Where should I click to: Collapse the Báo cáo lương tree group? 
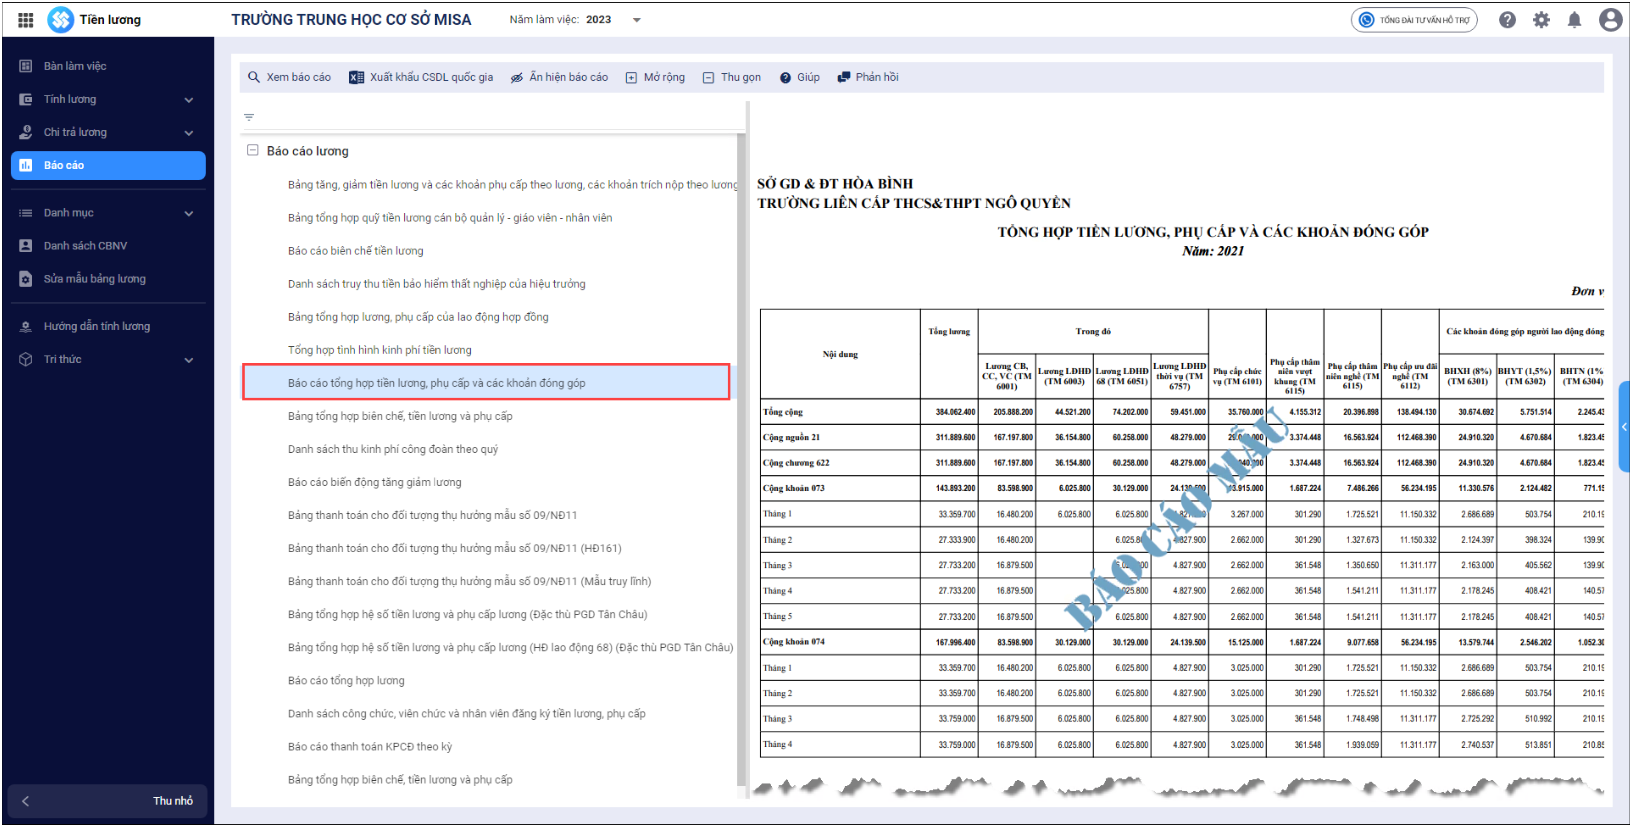[x=252, y=151]
